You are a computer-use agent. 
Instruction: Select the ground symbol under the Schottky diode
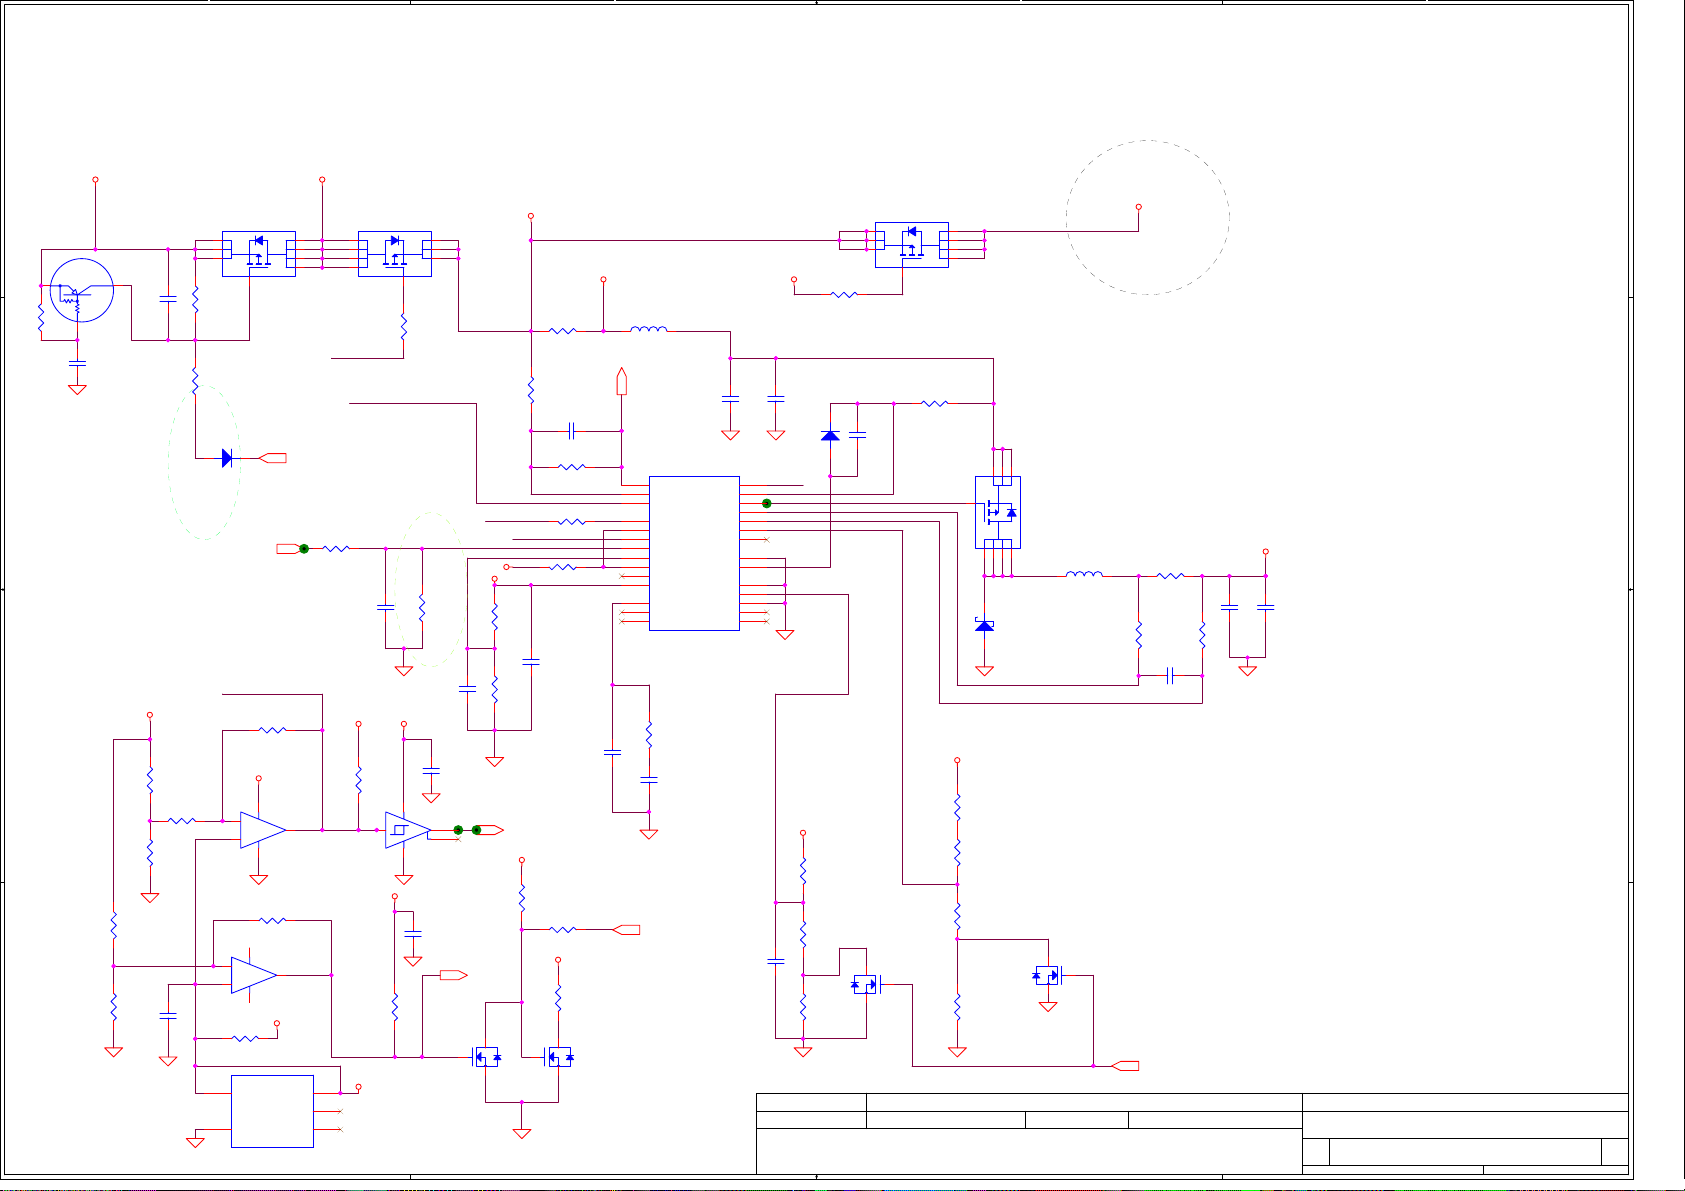tap(984, 671)
